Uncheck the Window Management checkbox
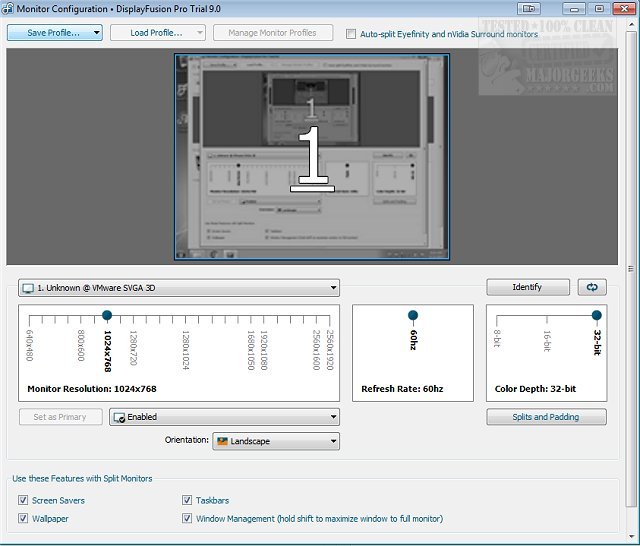This screenshot has height=546, width=640. (187, 518)
